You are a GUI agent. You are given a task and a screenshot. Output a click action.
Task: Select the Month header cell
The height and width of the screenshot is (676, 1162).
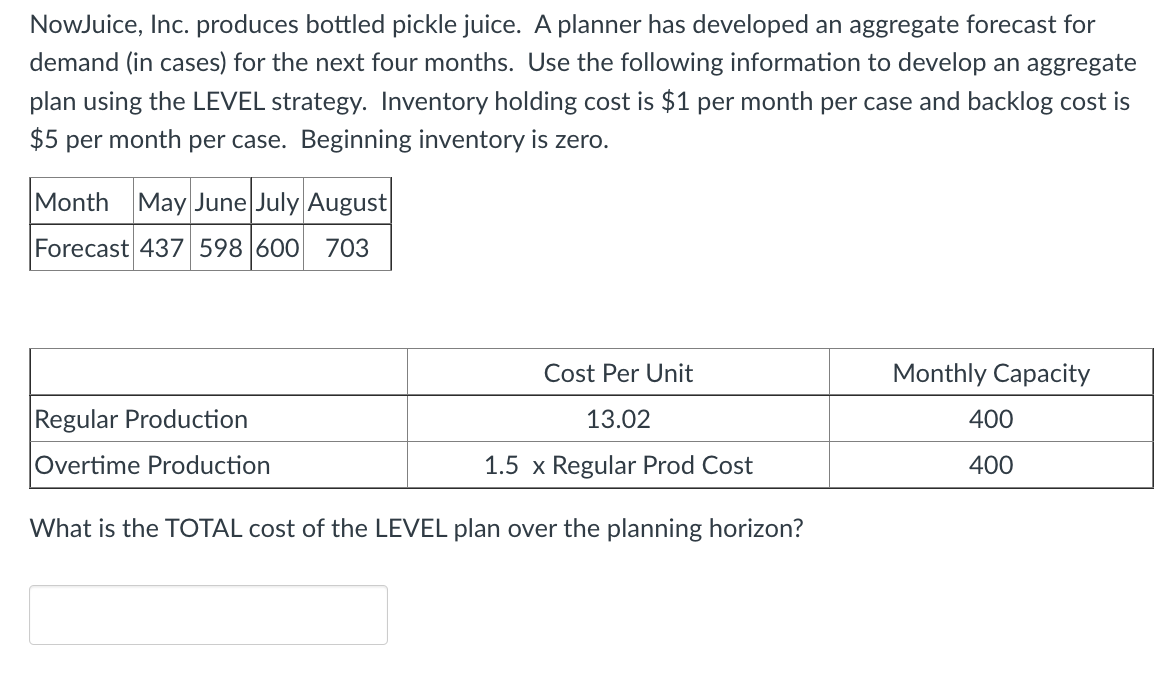[73, 202]
